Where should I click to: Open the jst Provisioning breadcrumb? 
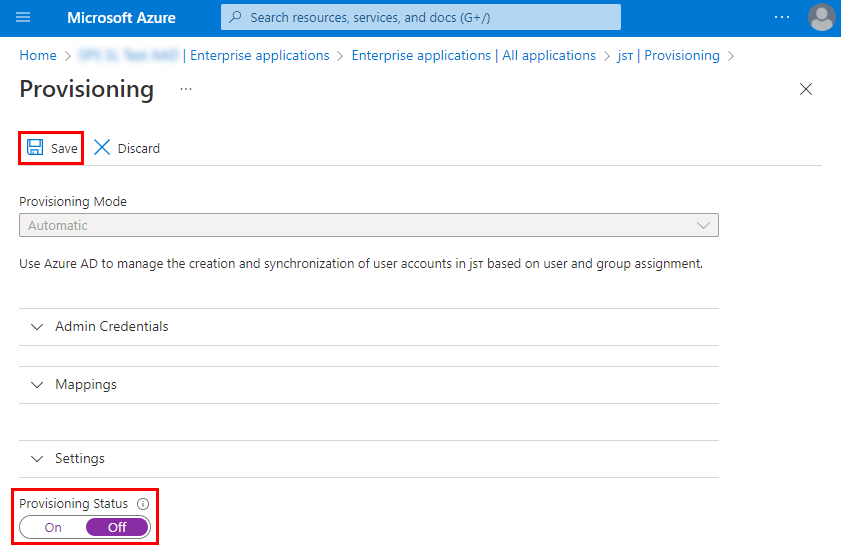[668, 55]
